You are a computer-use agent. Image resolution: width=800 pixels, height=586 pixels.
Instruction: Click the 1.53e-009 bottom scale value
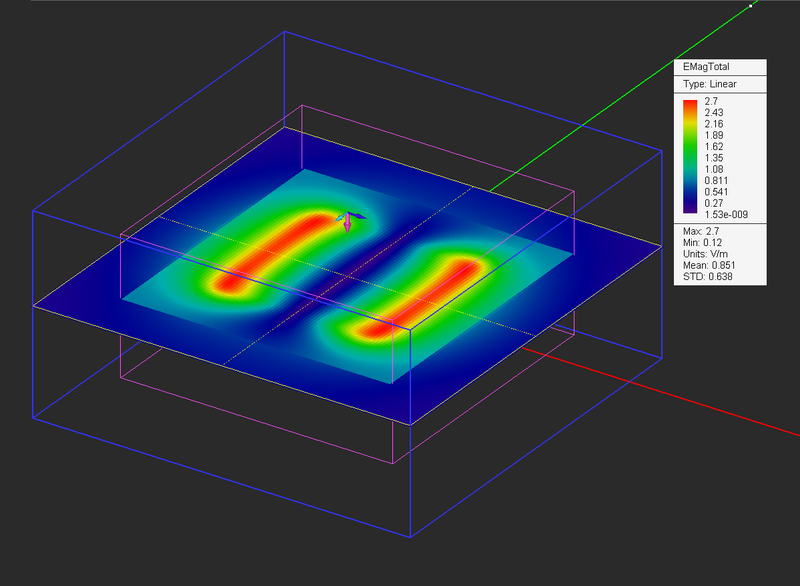(x=726, y=215)
